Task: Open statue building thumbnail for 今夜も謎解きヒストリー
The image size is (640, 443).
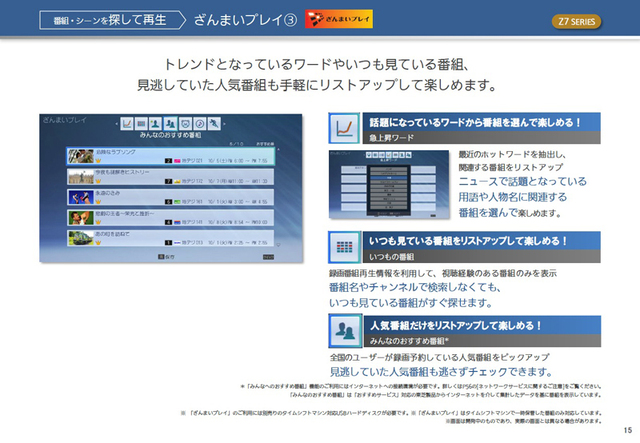Action: click(x=81, y=177)
